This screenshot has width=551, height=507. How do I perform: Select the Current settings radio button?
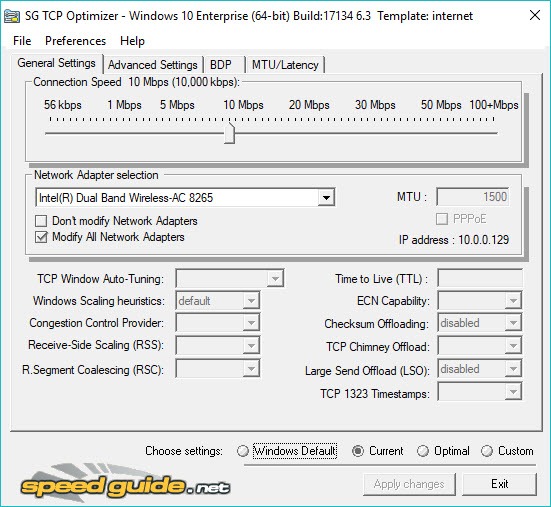tap(358, 451)
